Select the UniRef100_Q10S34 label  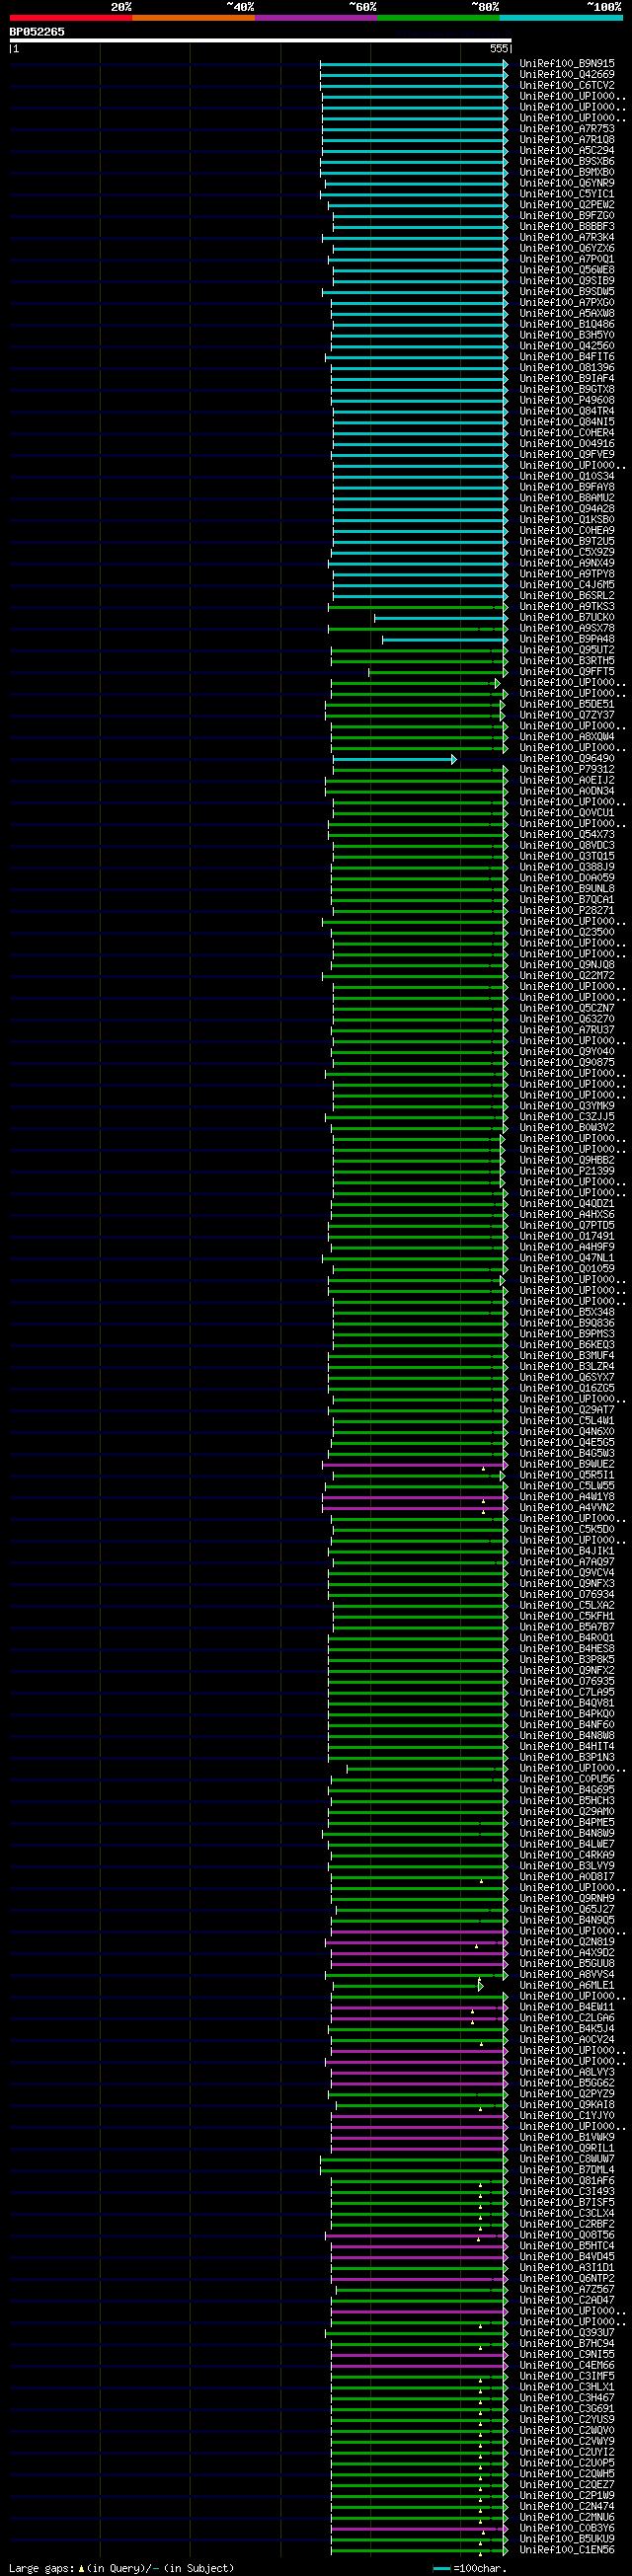point(567,476)
